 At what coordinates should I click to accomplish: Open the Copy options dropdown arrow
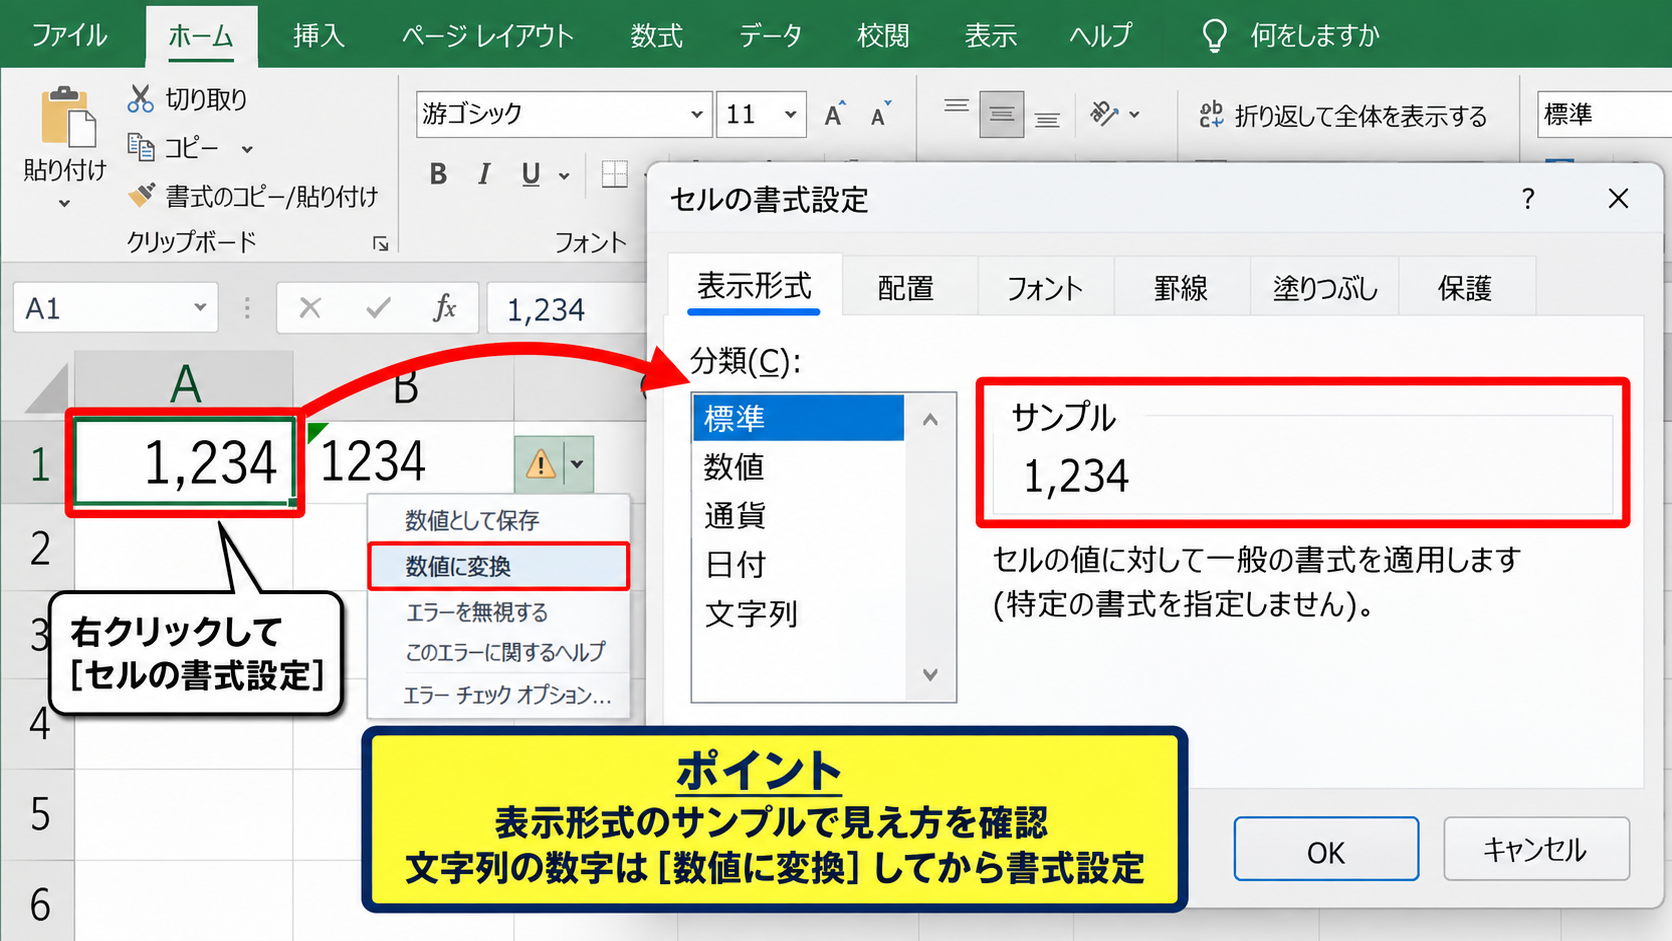coord(247,149)
